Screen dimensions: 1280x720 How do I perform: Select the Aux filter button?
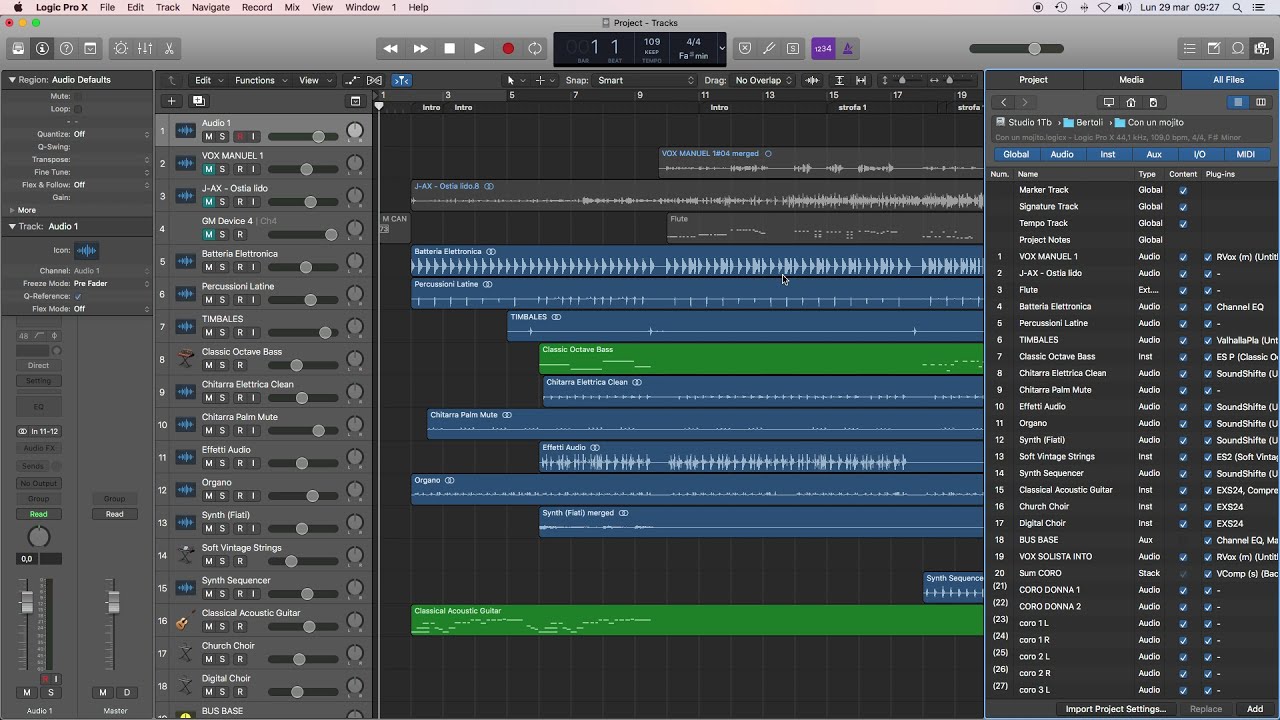coord(1154,154)
